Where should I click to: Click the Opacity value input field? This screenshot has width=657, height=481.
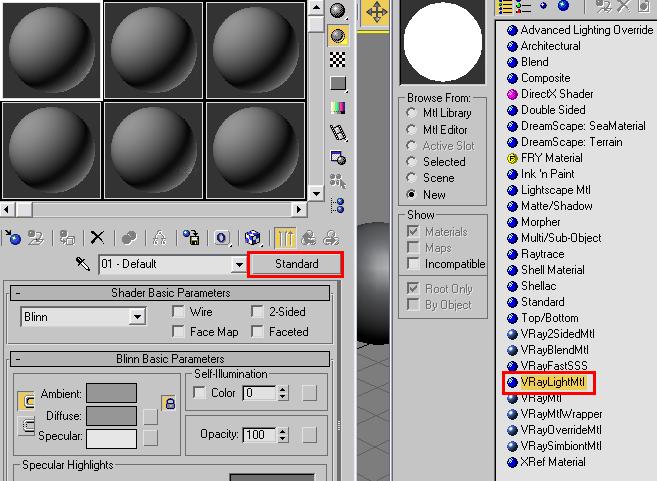tap(259, 435)
